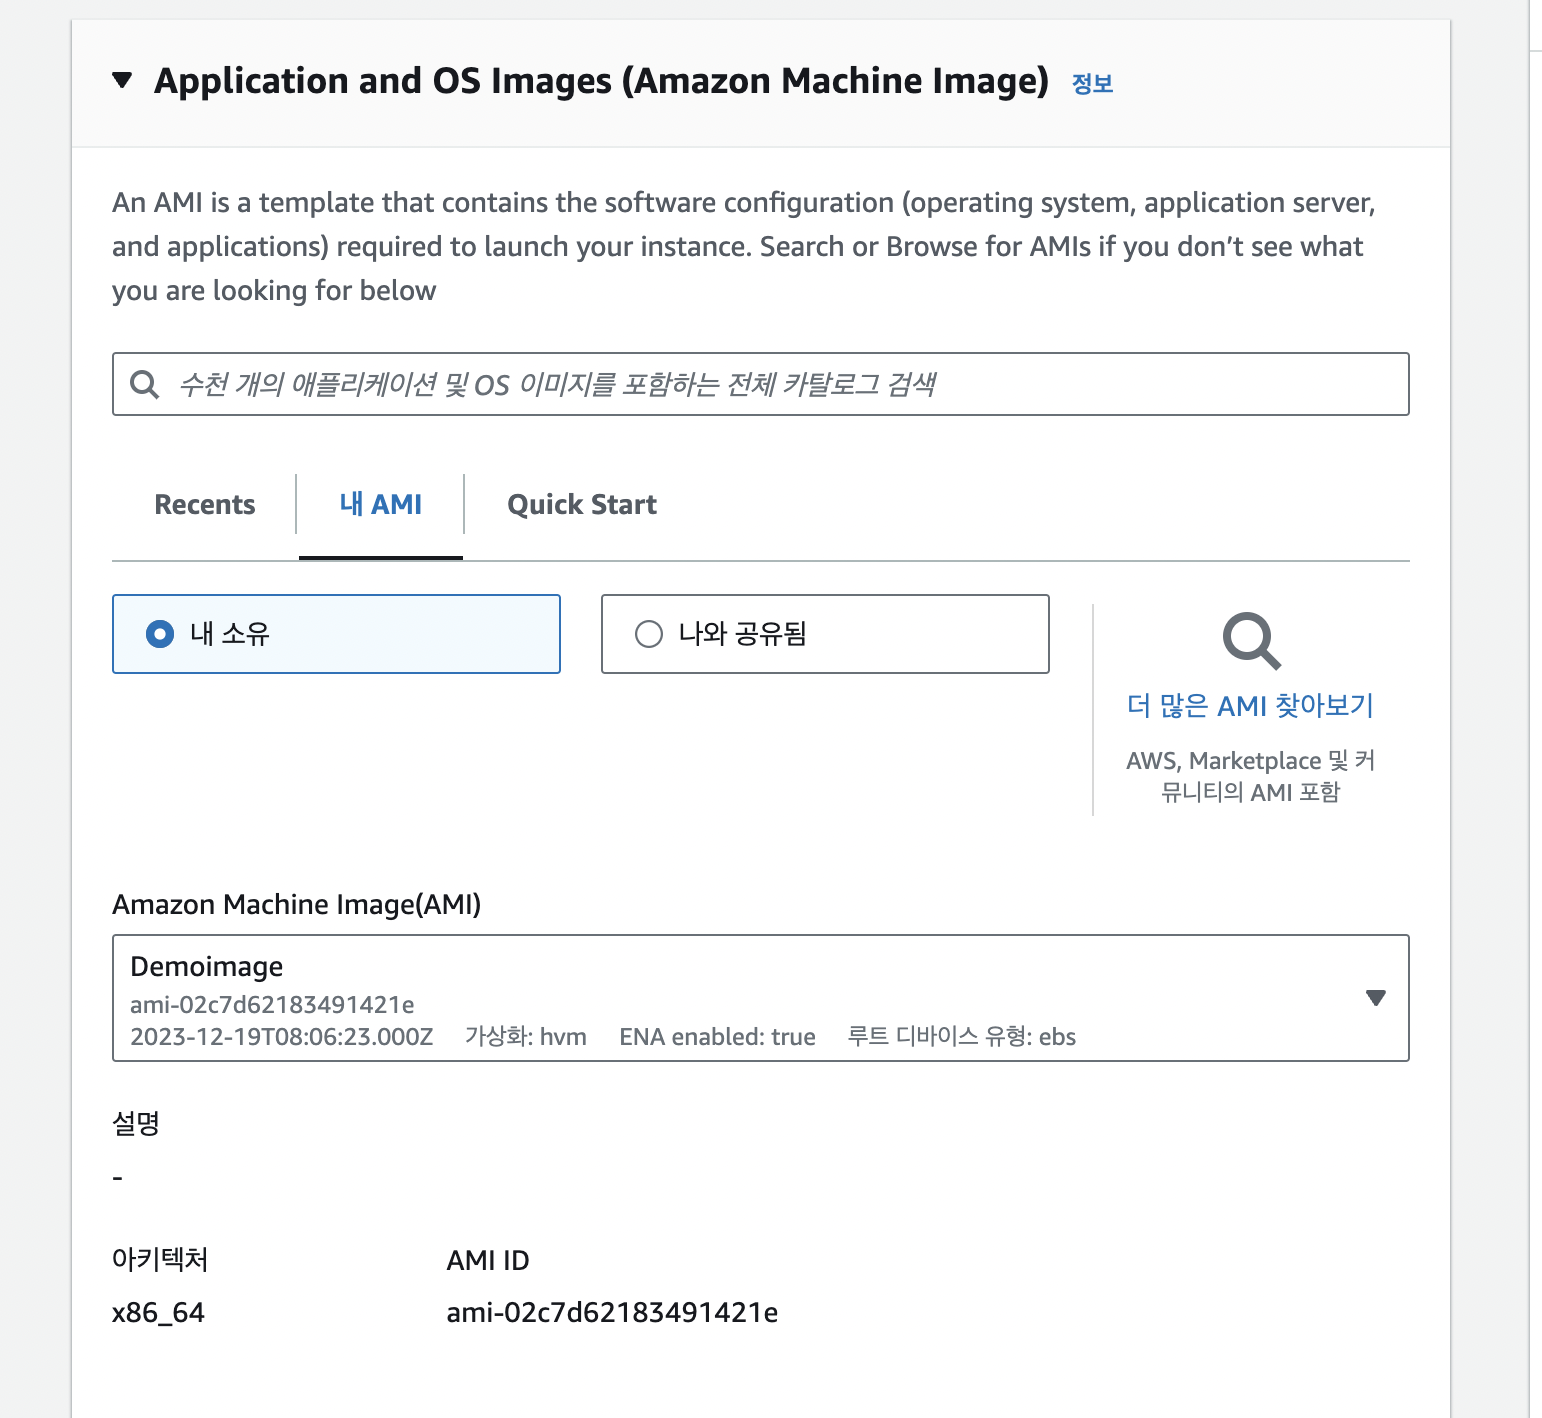Click the AMI ID label
1542x1418 pixels.
[x=488, y=1260]
